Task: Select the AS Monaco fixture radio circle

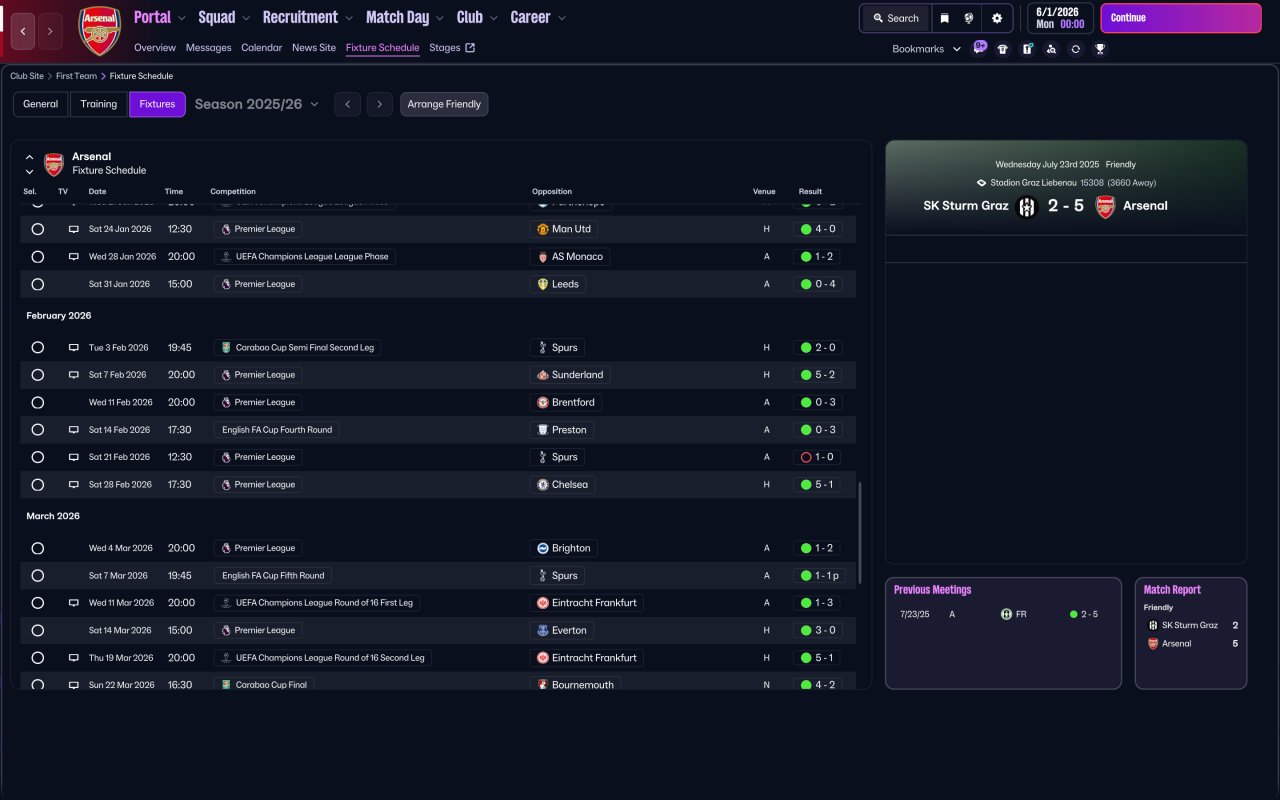Action: (x=37, y=257)
